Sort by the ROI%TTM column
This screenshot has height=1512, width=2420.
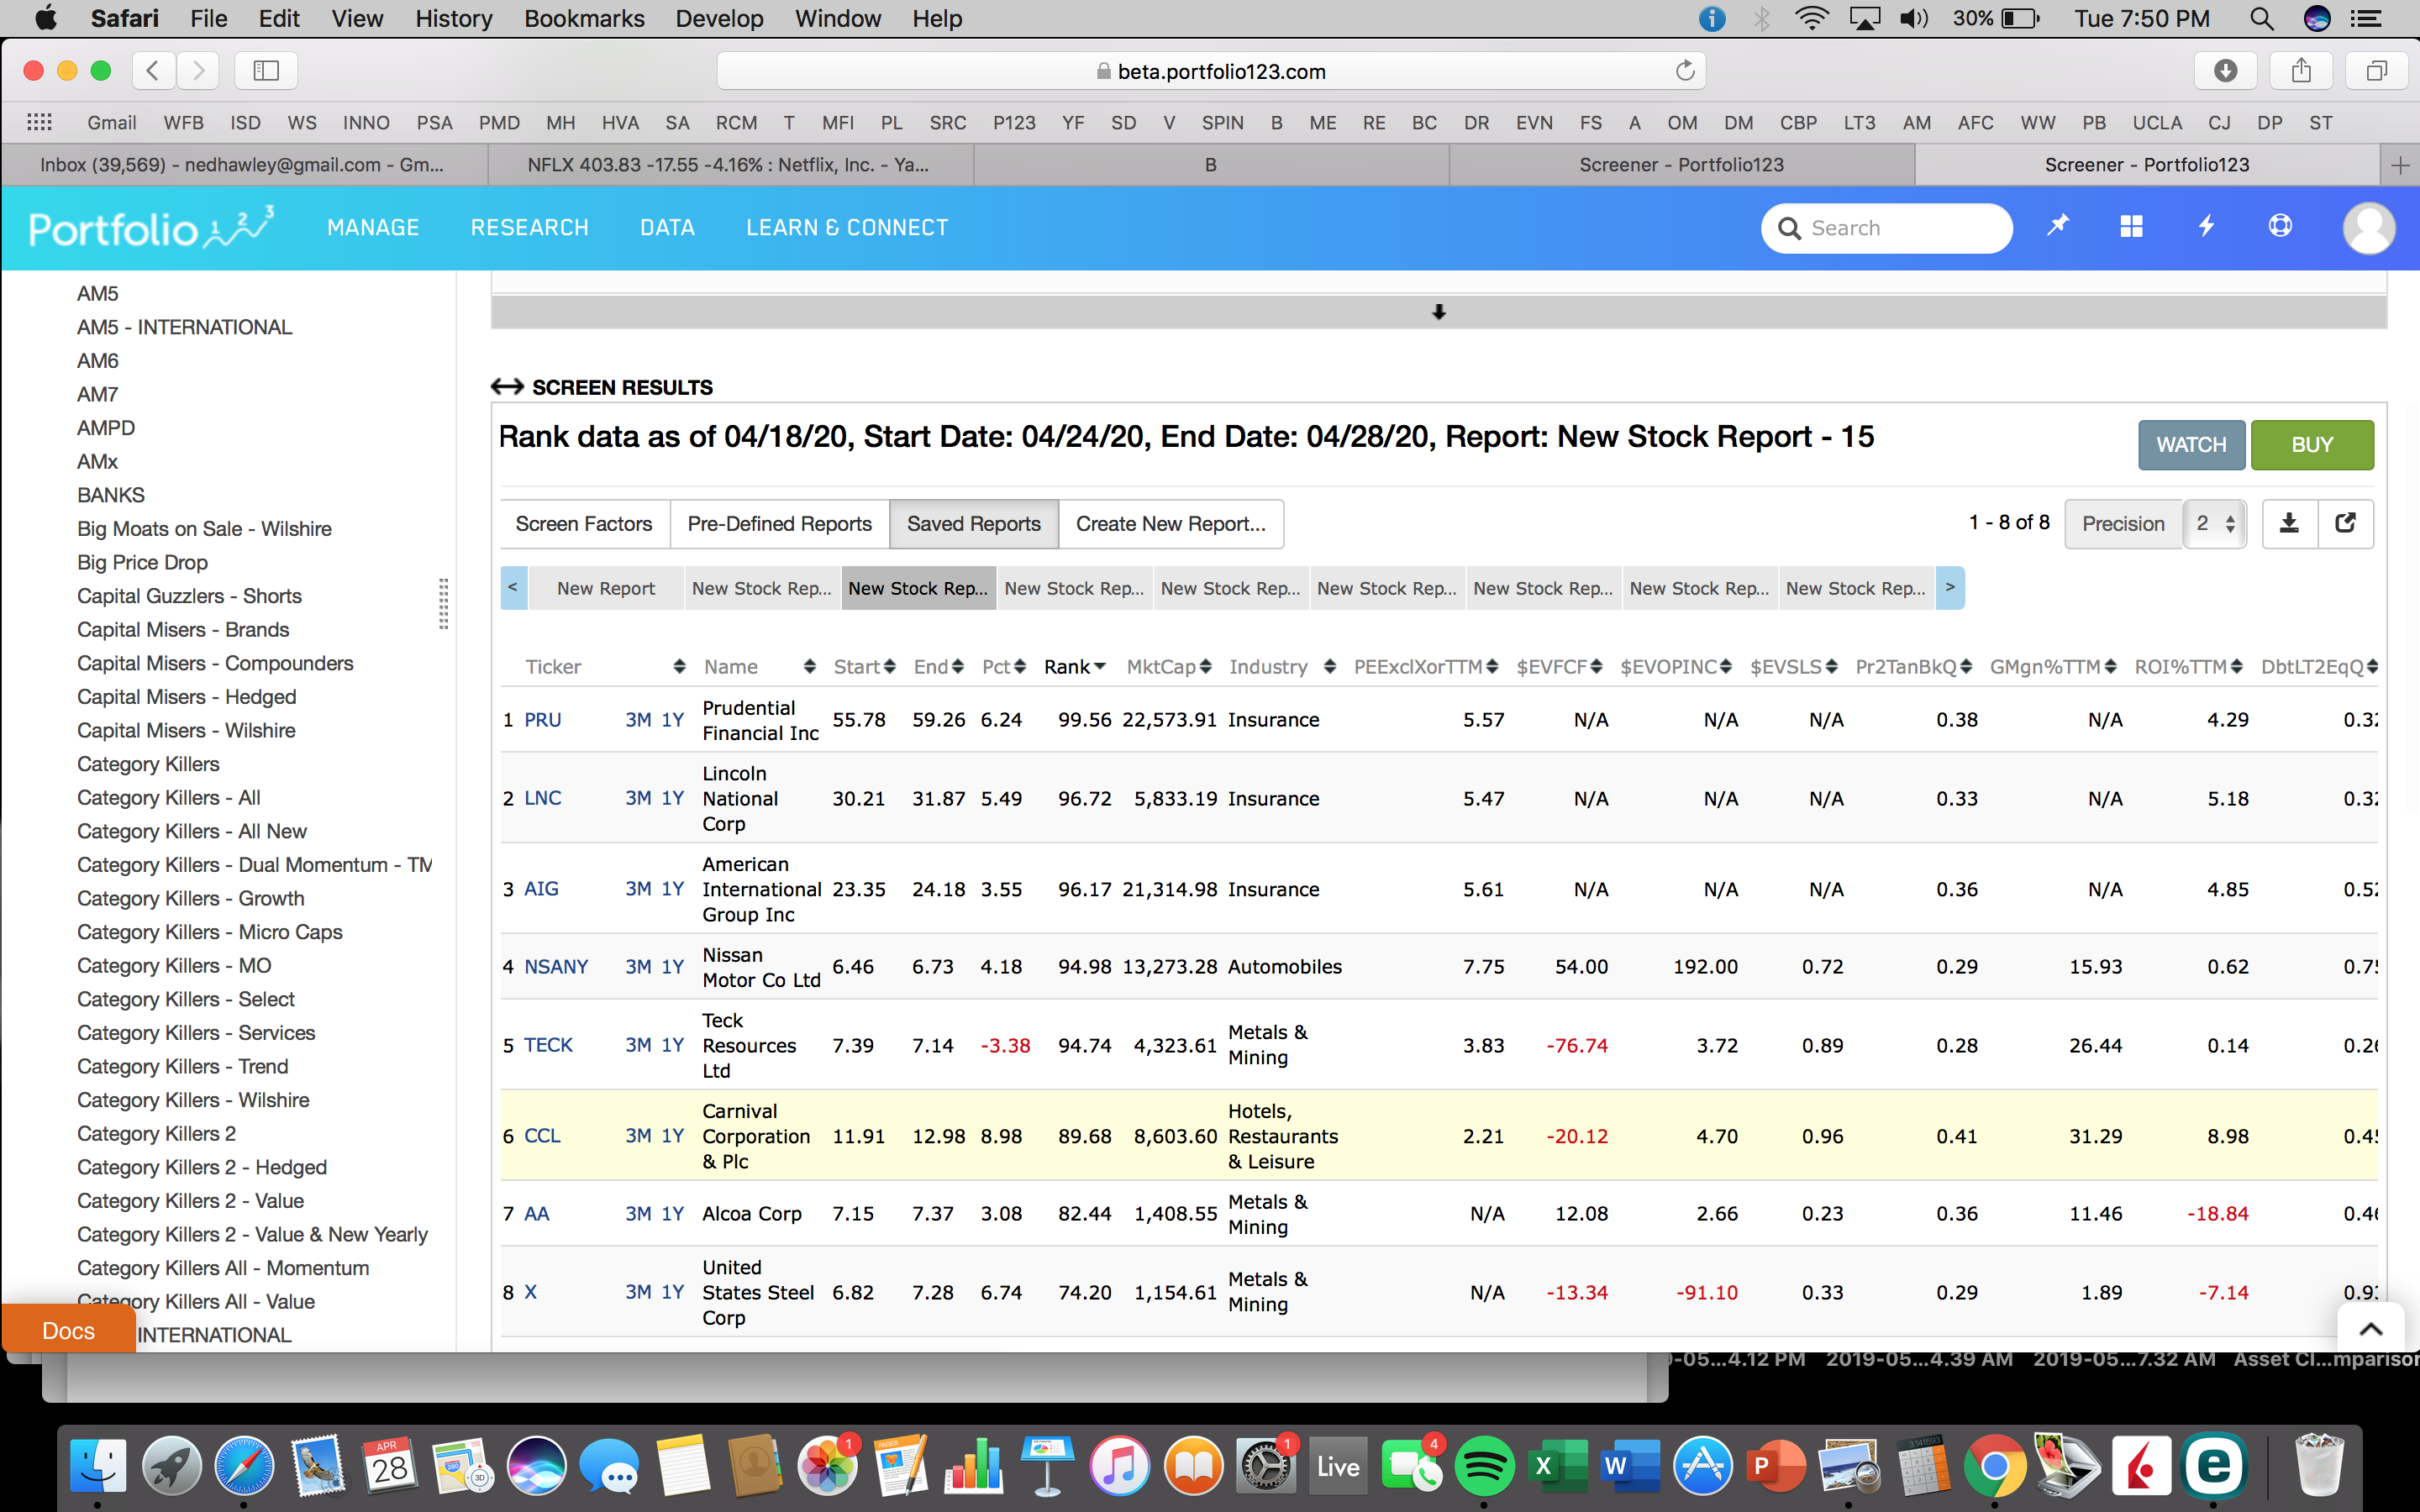point(2188,667)
